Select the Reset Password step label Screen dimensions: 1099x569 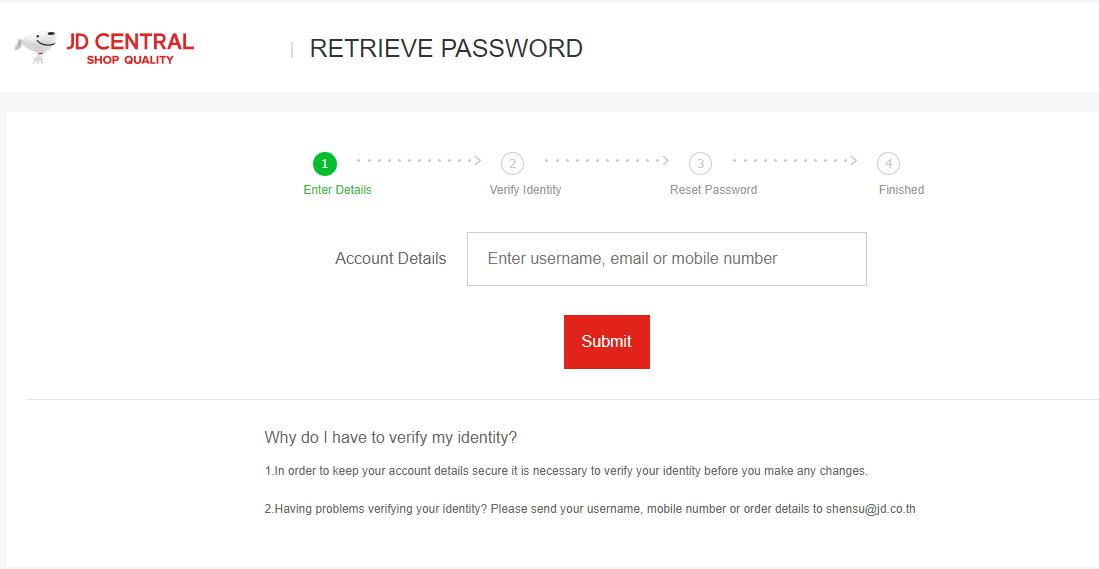pos(714,190)
